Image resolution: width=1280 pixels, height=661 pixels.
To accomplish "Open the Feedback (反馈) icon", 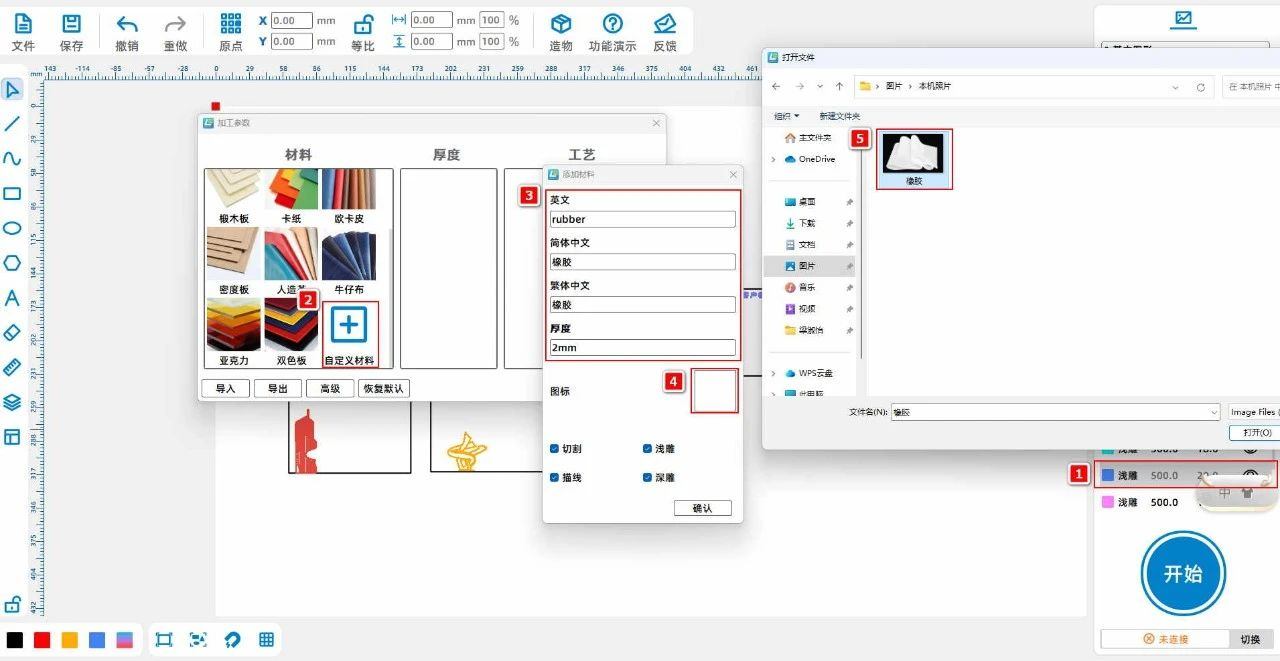I will (x=664, y=24).
